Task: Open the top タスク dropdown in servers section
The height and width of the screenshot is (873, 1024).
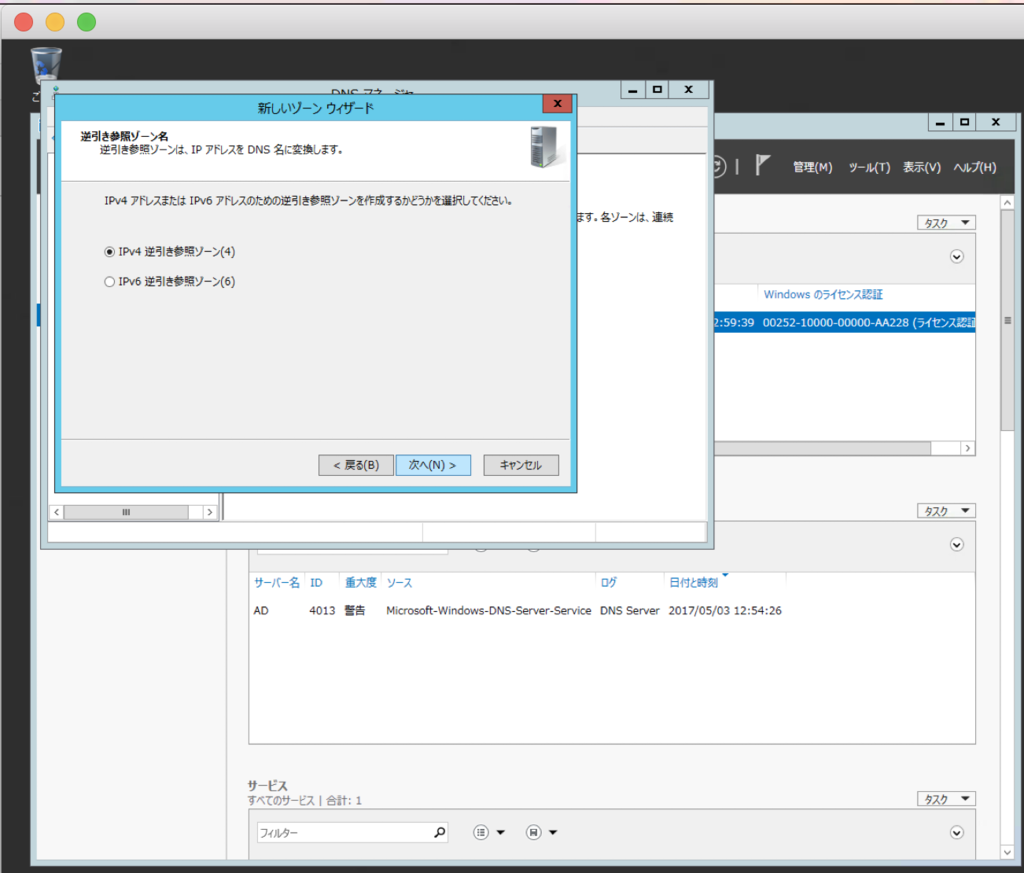Action: pos(946,223)
